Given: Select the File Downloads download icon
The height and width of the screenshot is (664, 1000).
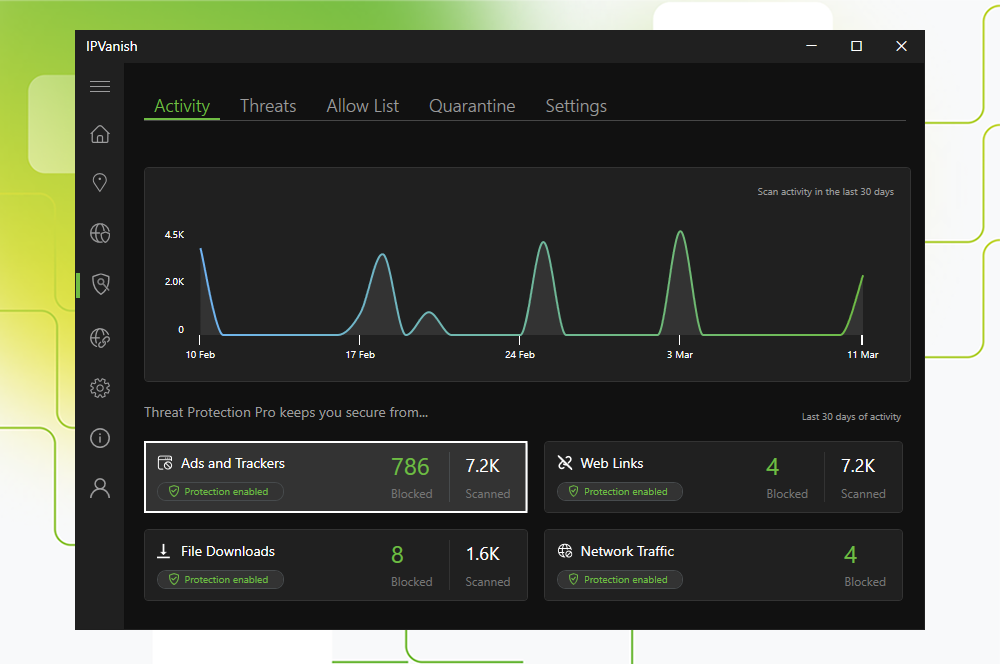Looking at the screenshot, I should pos(164,550).
